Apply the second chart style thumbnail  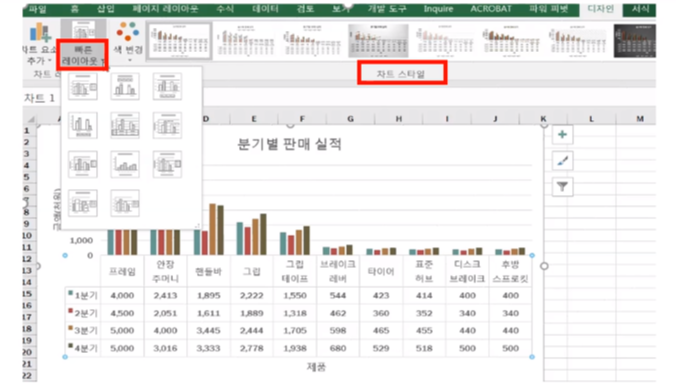246,41
